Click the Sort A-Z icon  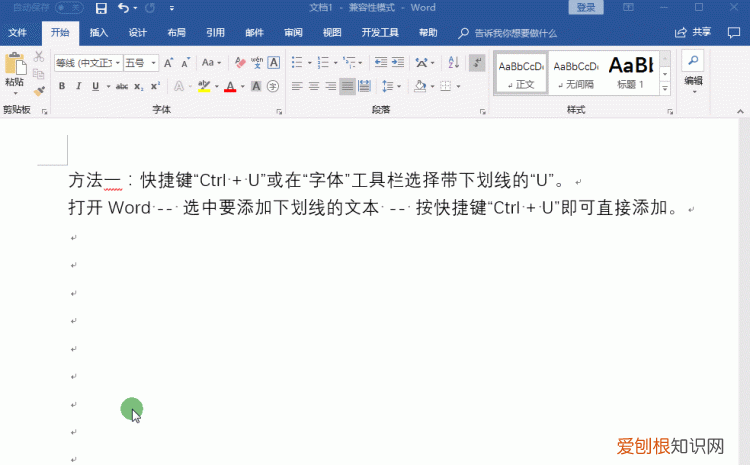(x=453, y=62)
